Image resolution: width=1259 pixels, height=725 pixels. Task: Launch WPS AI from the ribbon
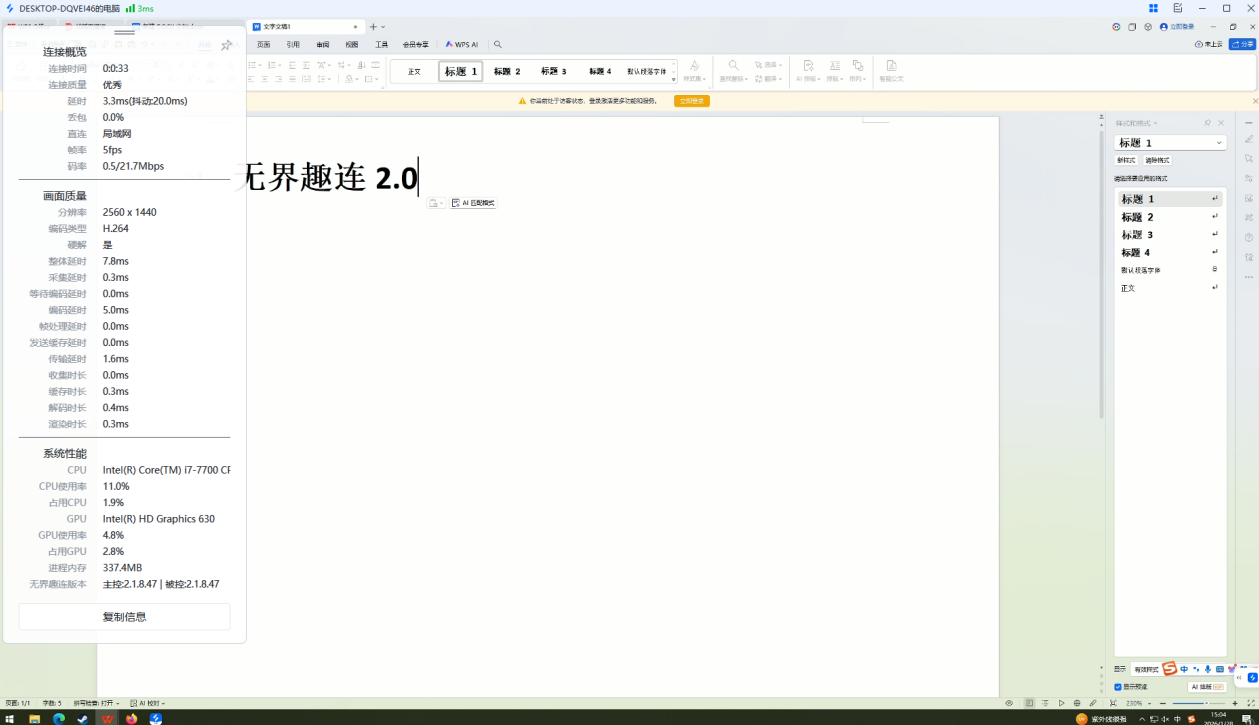[462, 45]
